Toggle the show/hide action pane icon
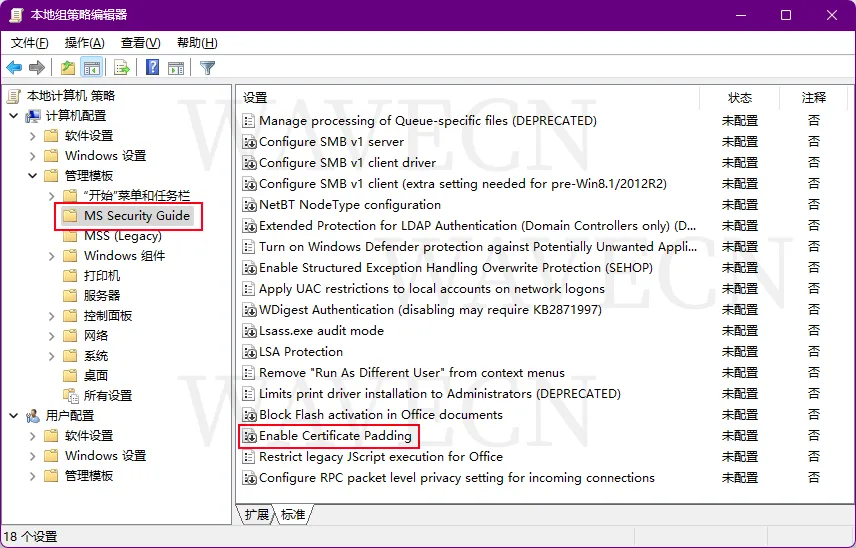This screenshot has height=548, width=856. 176,68
